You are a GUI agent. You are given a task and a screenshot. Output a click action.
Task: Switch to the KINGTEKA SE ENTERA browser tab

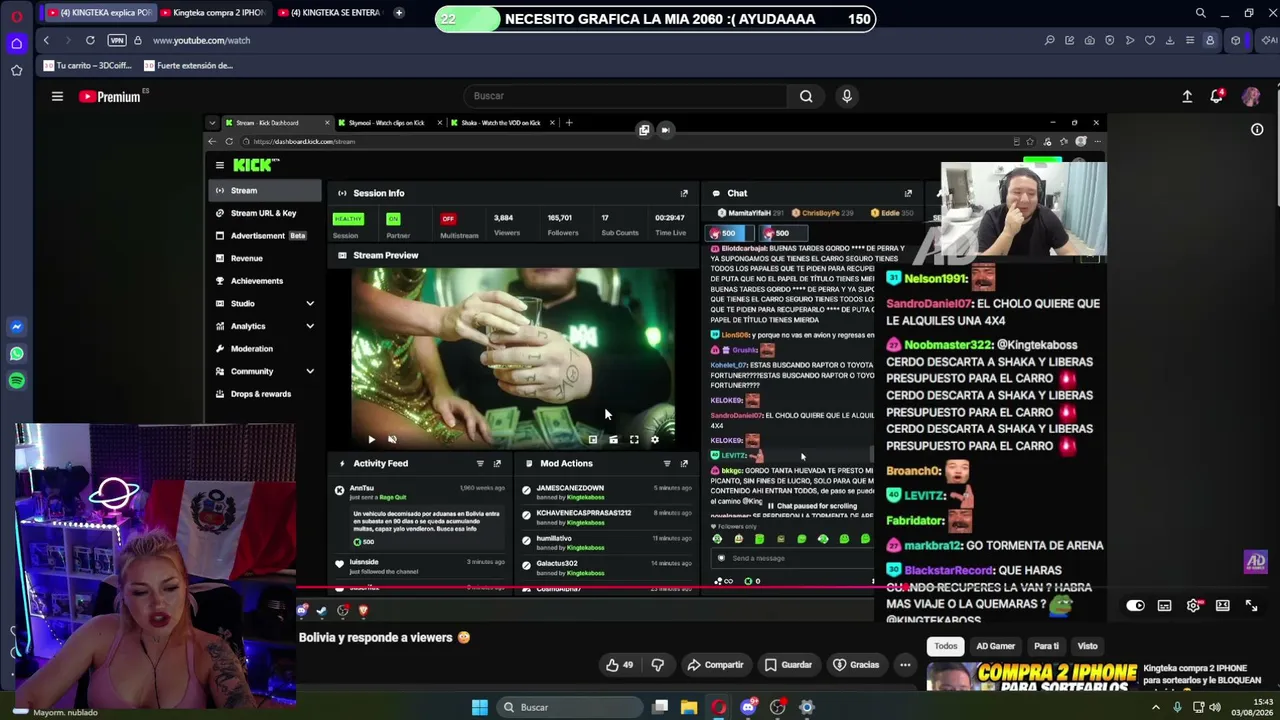330,13
